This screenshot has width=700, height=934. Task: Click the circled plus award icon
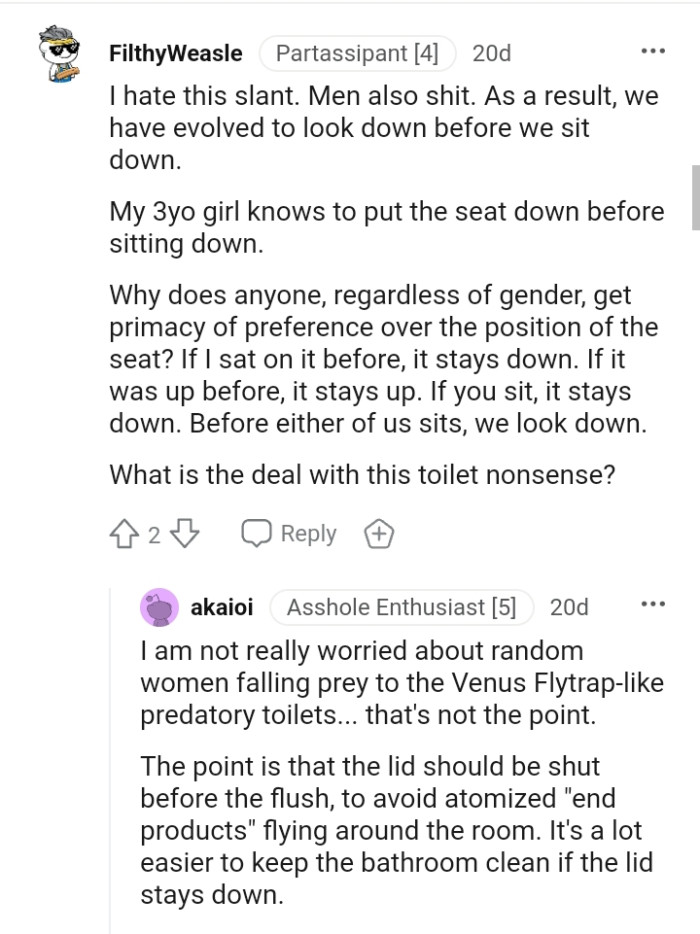(378, 533)
